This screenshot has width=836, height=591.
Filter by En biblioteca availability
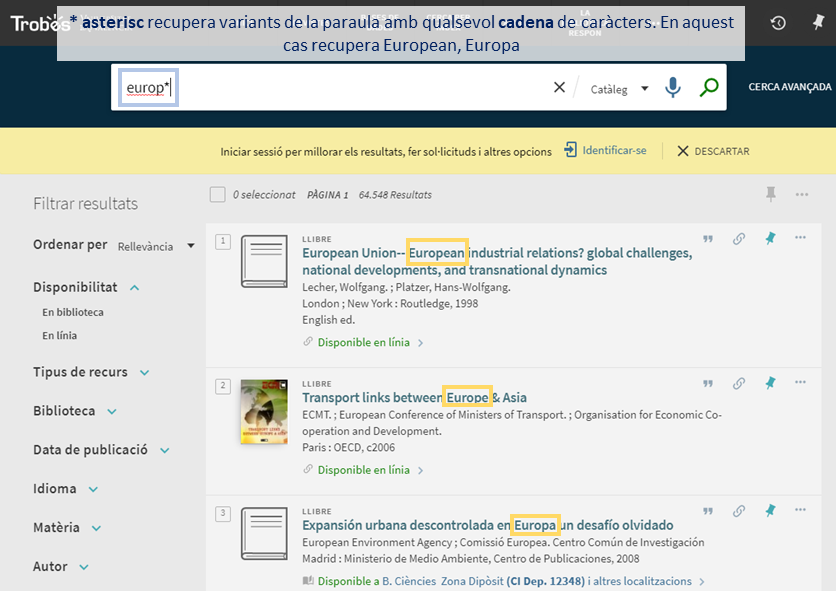(73, 313)
